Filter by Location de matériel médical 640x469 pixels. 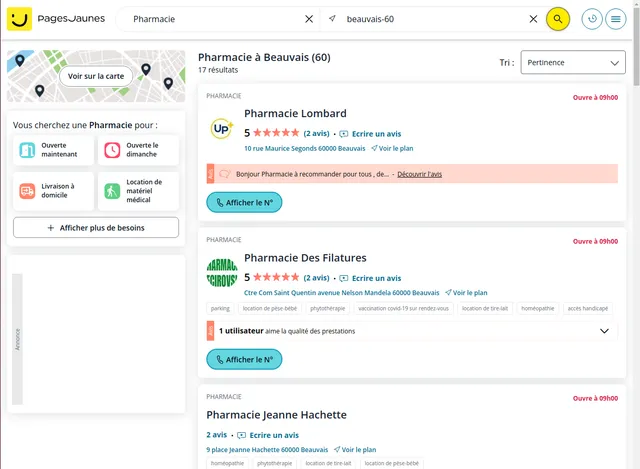pyautogui.click(x=138, y=191)
